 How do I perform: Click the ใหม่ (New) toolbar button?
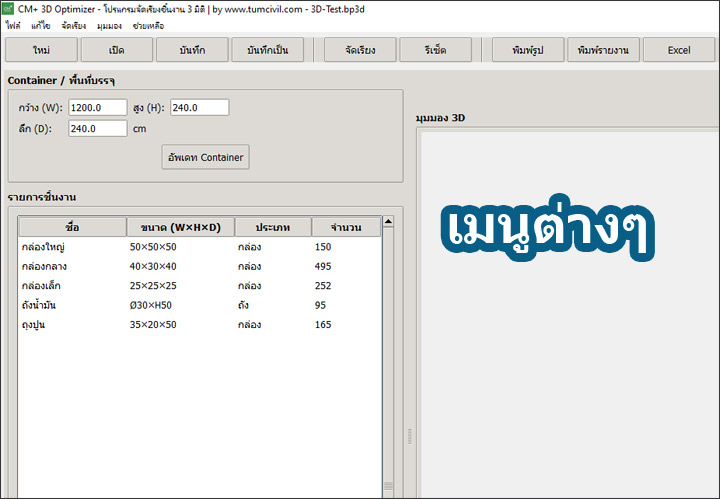[x=41, y=50]
